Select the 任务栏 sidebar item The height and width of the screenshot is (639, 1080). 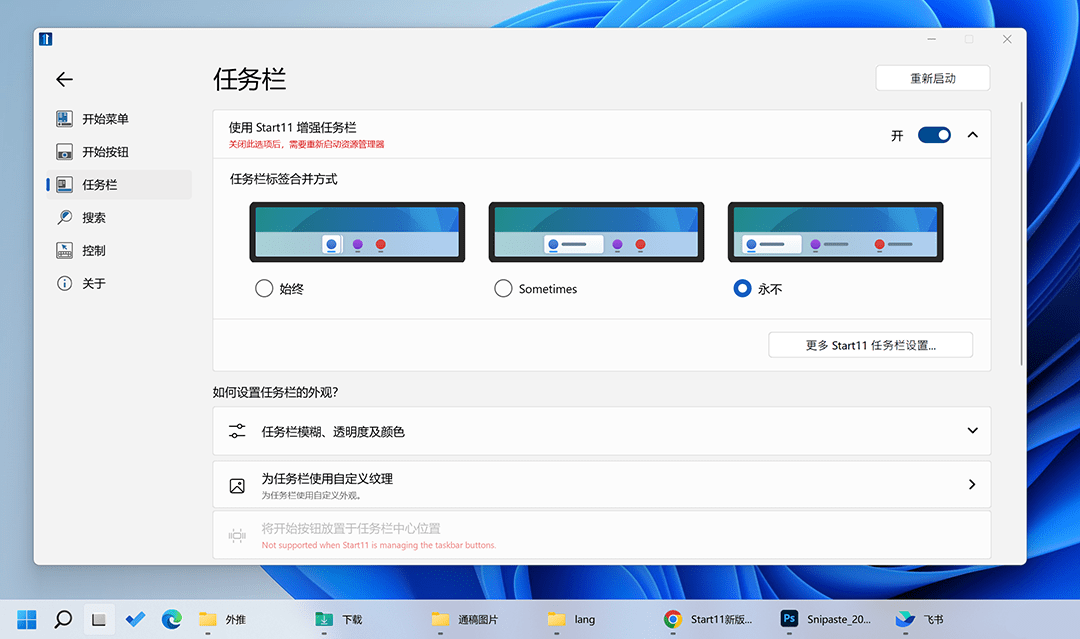click(x=119, y=185)
